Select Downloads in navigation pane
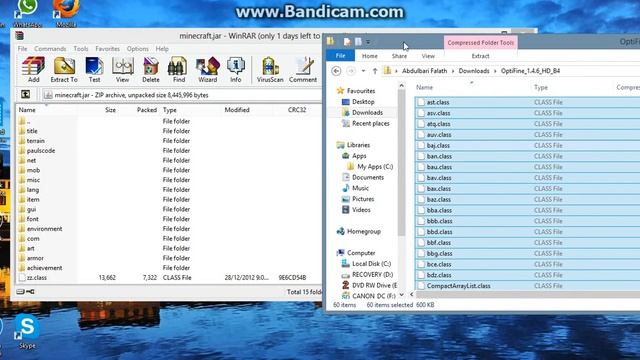Screen dimensions: 640x360 [x=367, y=112]
